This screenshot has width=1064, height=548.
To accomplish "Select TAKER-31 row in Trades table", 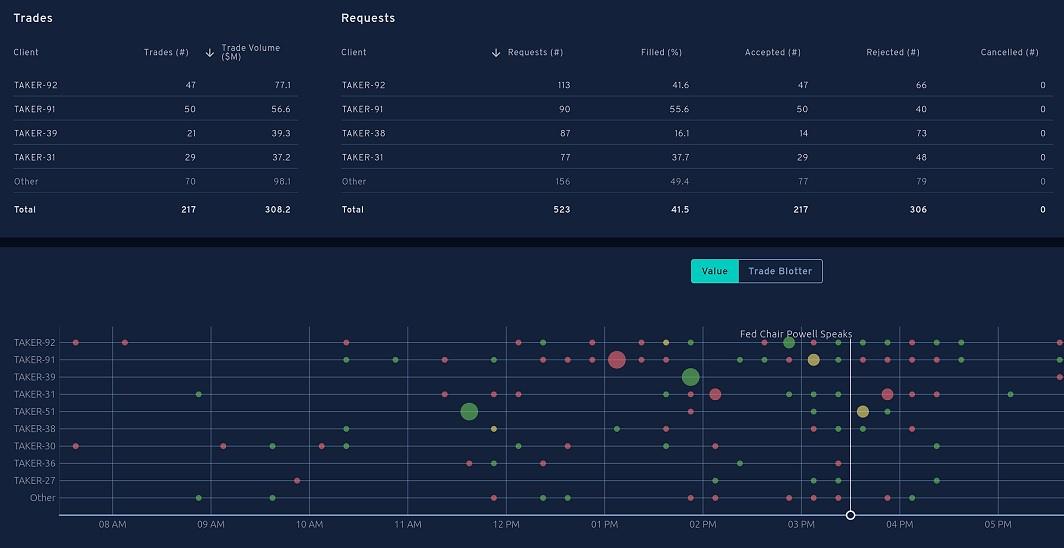I will (155, 157).
